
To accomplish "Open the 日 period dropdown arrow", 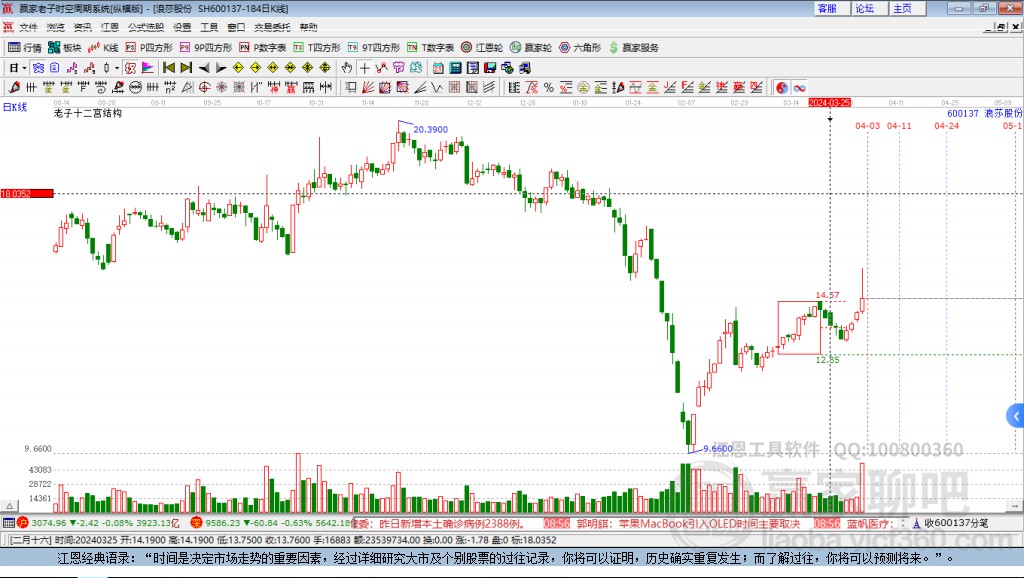I will point(24,68).
